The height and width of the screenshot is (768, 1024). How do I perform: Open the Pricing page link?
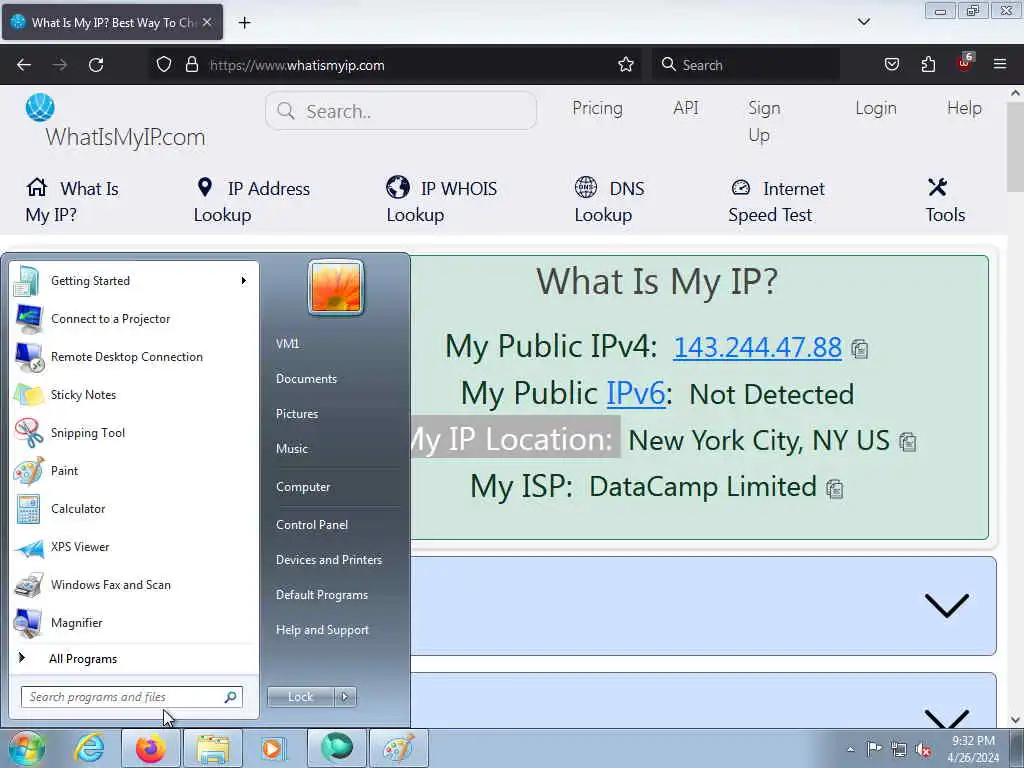[x=597, y=108]
